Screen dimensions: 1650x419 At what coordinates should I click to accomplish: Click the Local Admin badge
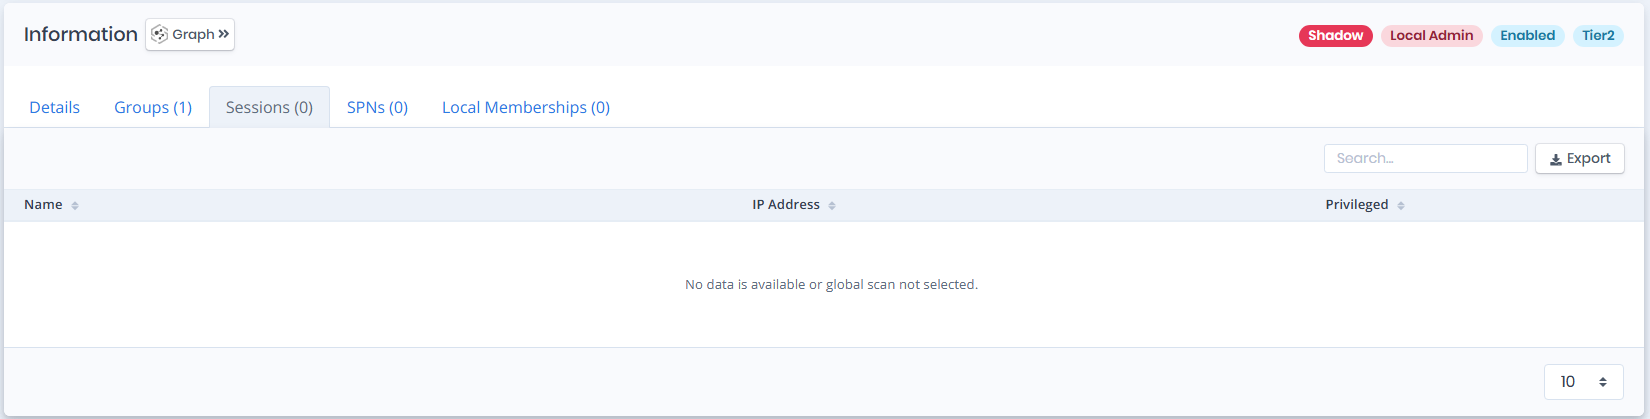tap(1431, 36)
